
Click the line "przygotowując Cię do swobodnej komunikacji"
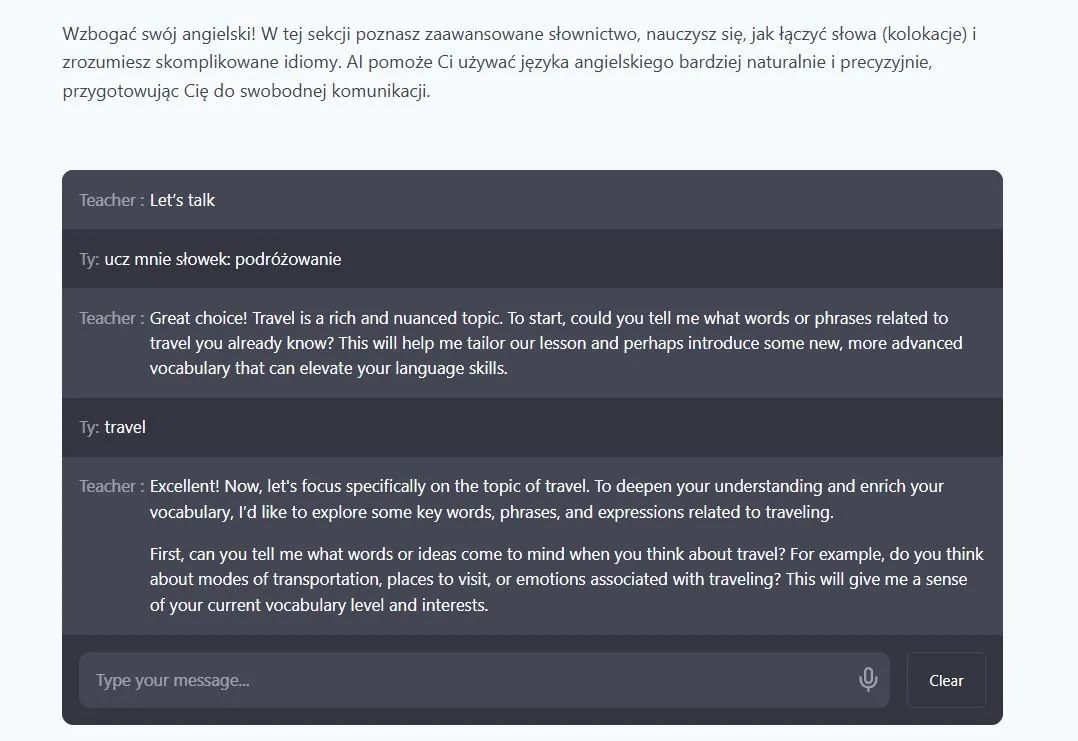point(246,92)
